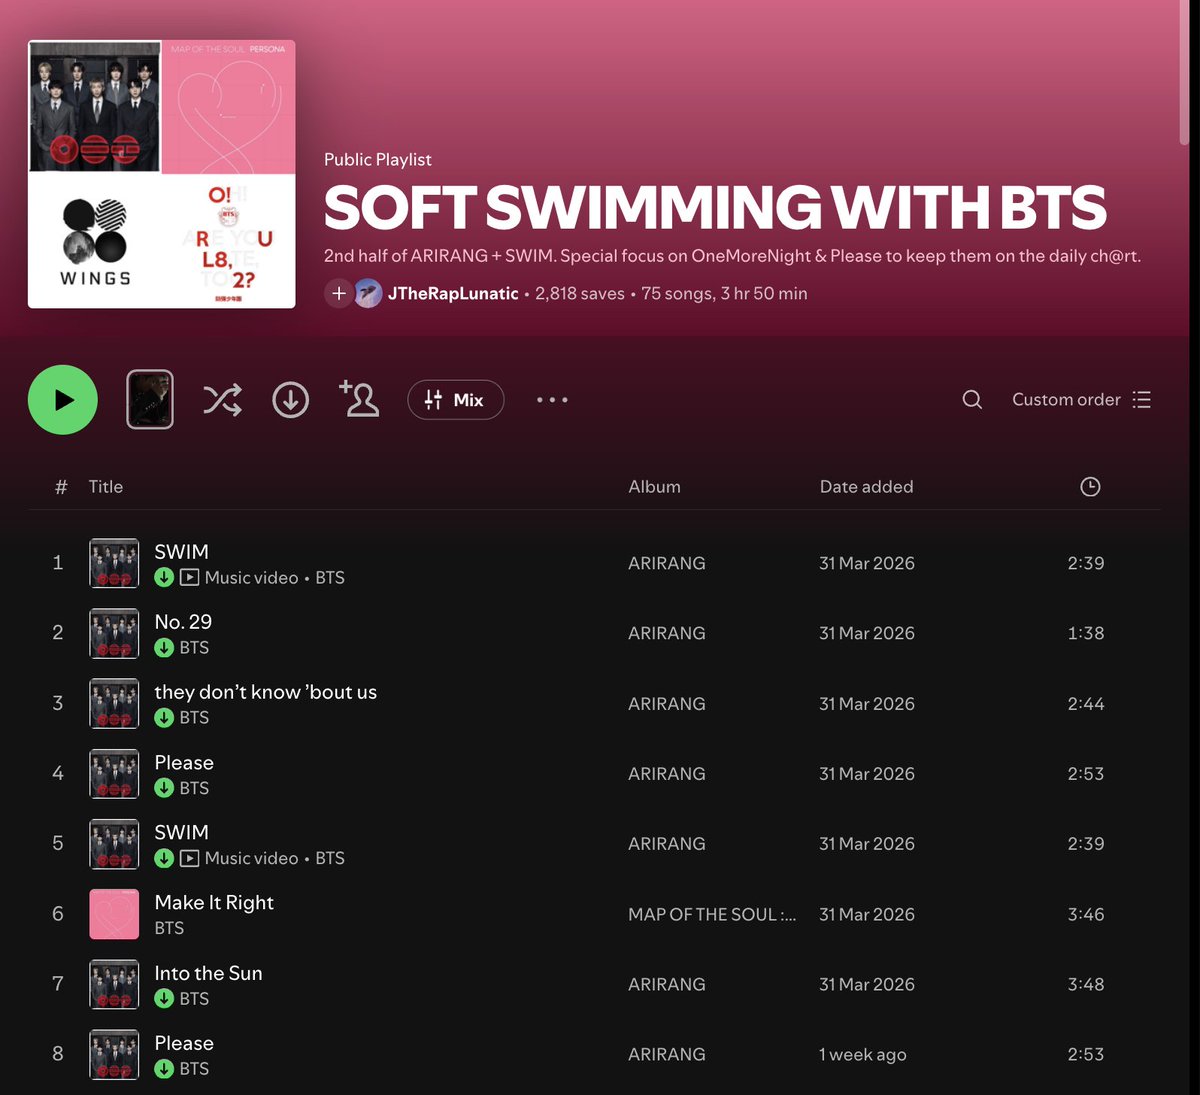The width and height of the screenshot is (1200, 1095).
Task: Sort by the Date added column header
Action: click(866, 487)
